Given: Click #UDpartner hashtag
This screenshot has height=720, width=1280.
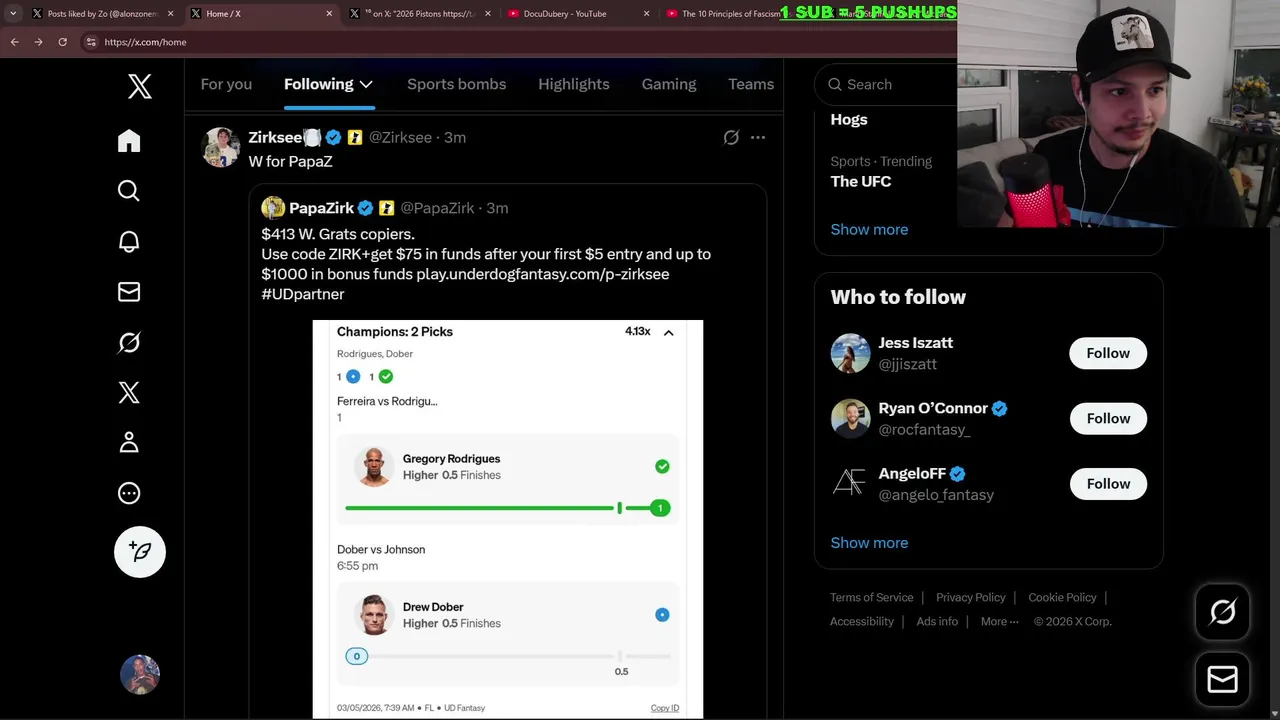Looking at the screenshot, I should coord(303,294).
